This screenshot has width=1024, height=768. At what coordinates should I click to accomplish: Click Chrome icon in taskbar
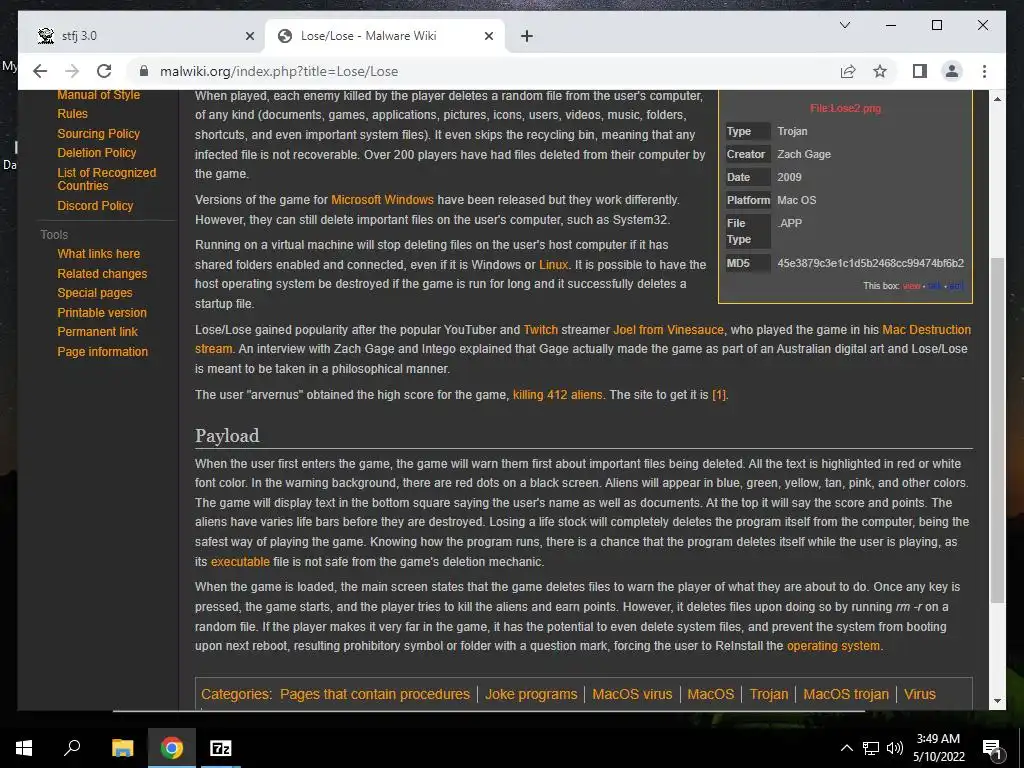(172, 748)
